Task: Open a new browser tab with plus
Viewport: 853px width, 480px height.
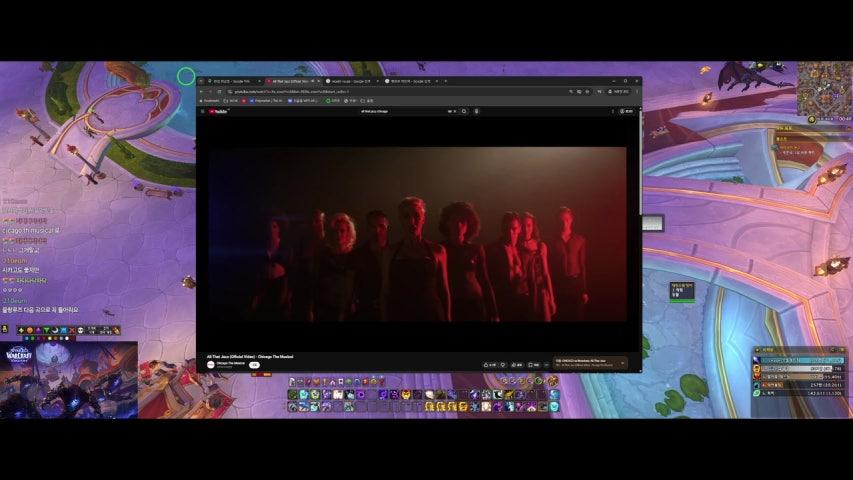Action: (x=446, y=81)
